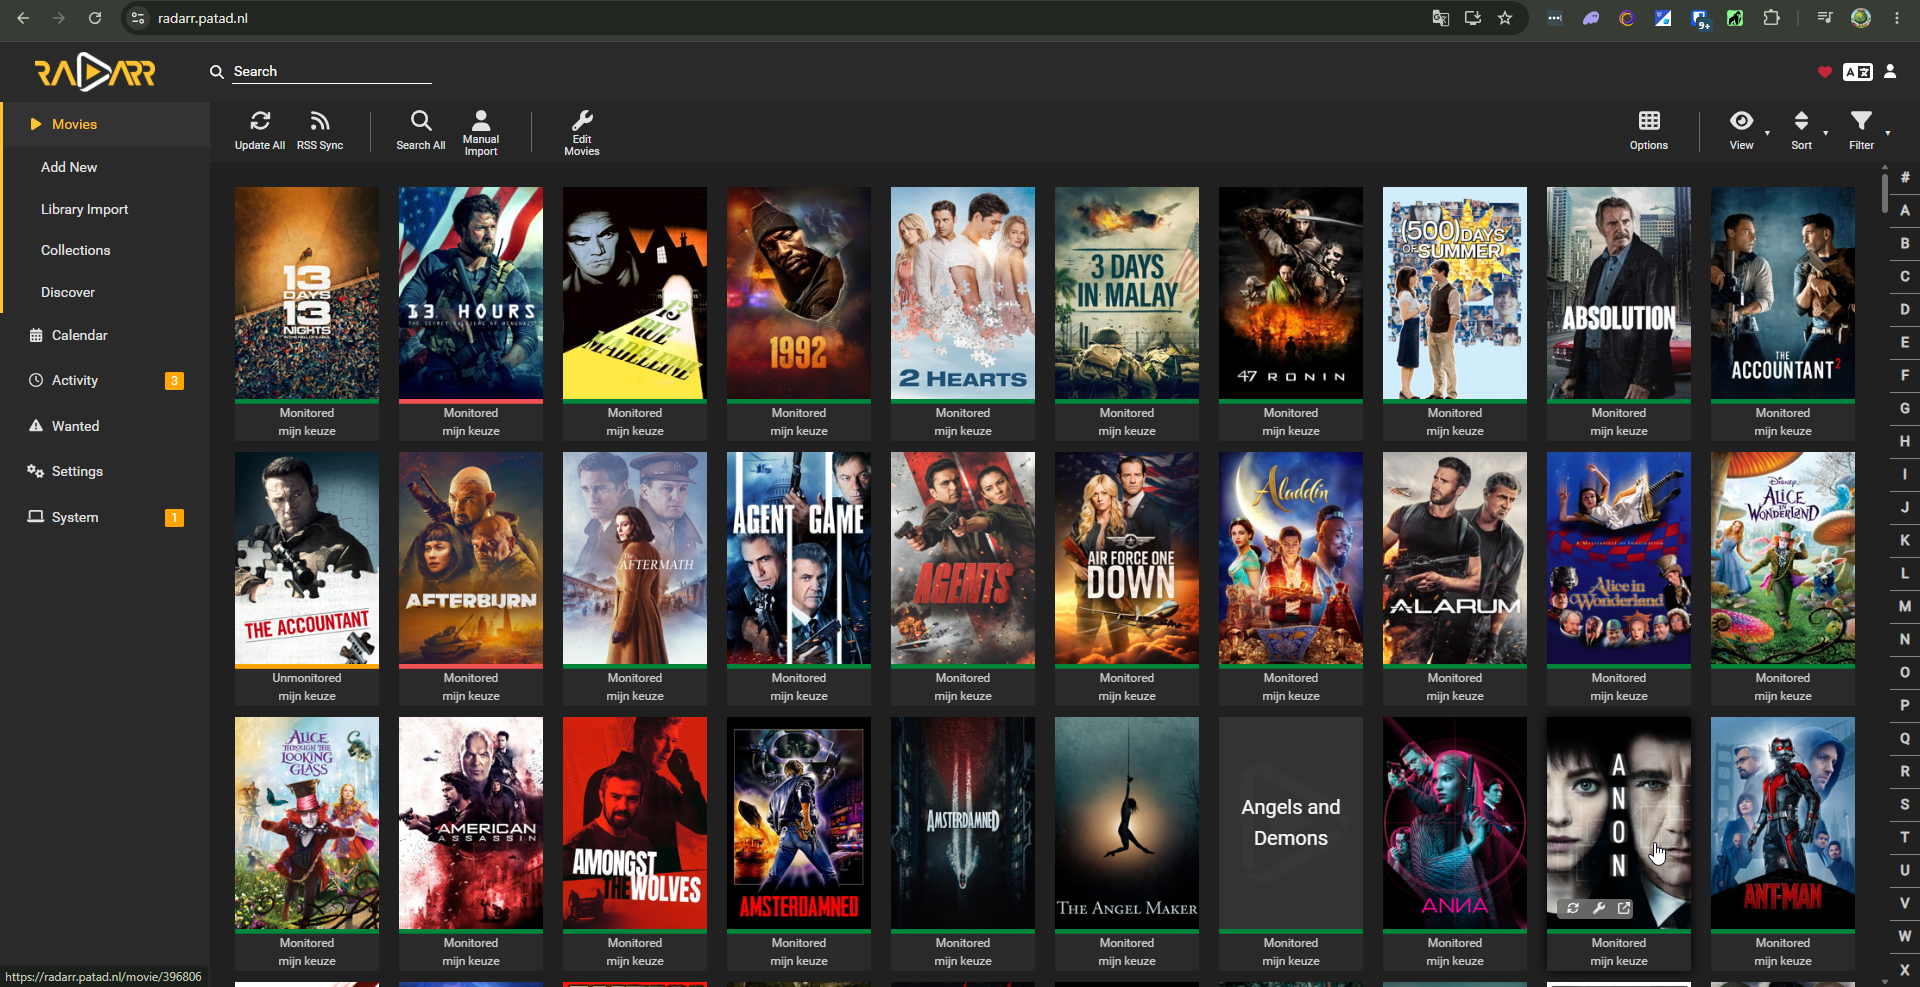Open the Calendar page label
The image size is (1920, 987).
pyautogui.click(x=80, y=335)
